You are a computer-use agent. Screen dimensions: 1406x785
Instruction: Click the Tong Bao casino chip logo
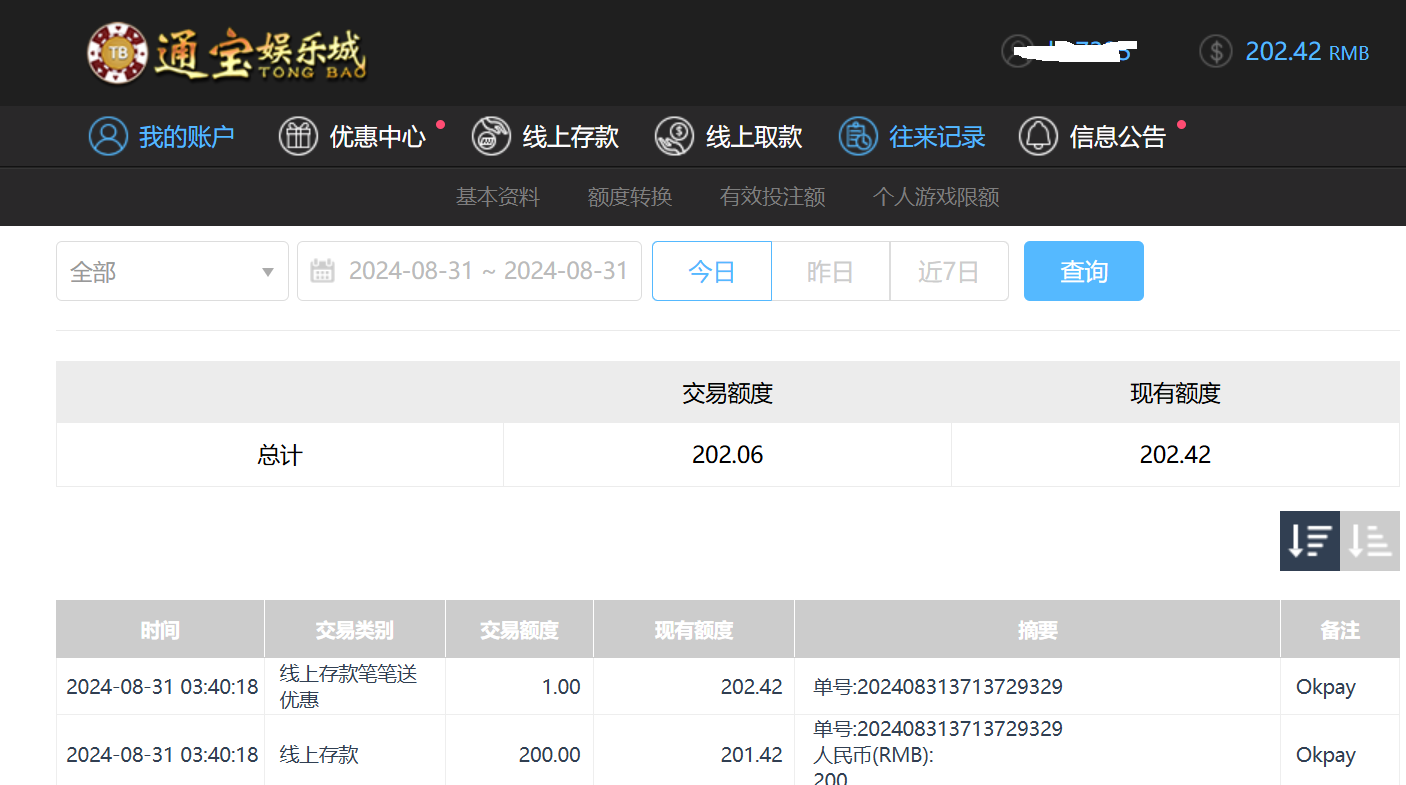pyautogui.click(x=118, y=53)
